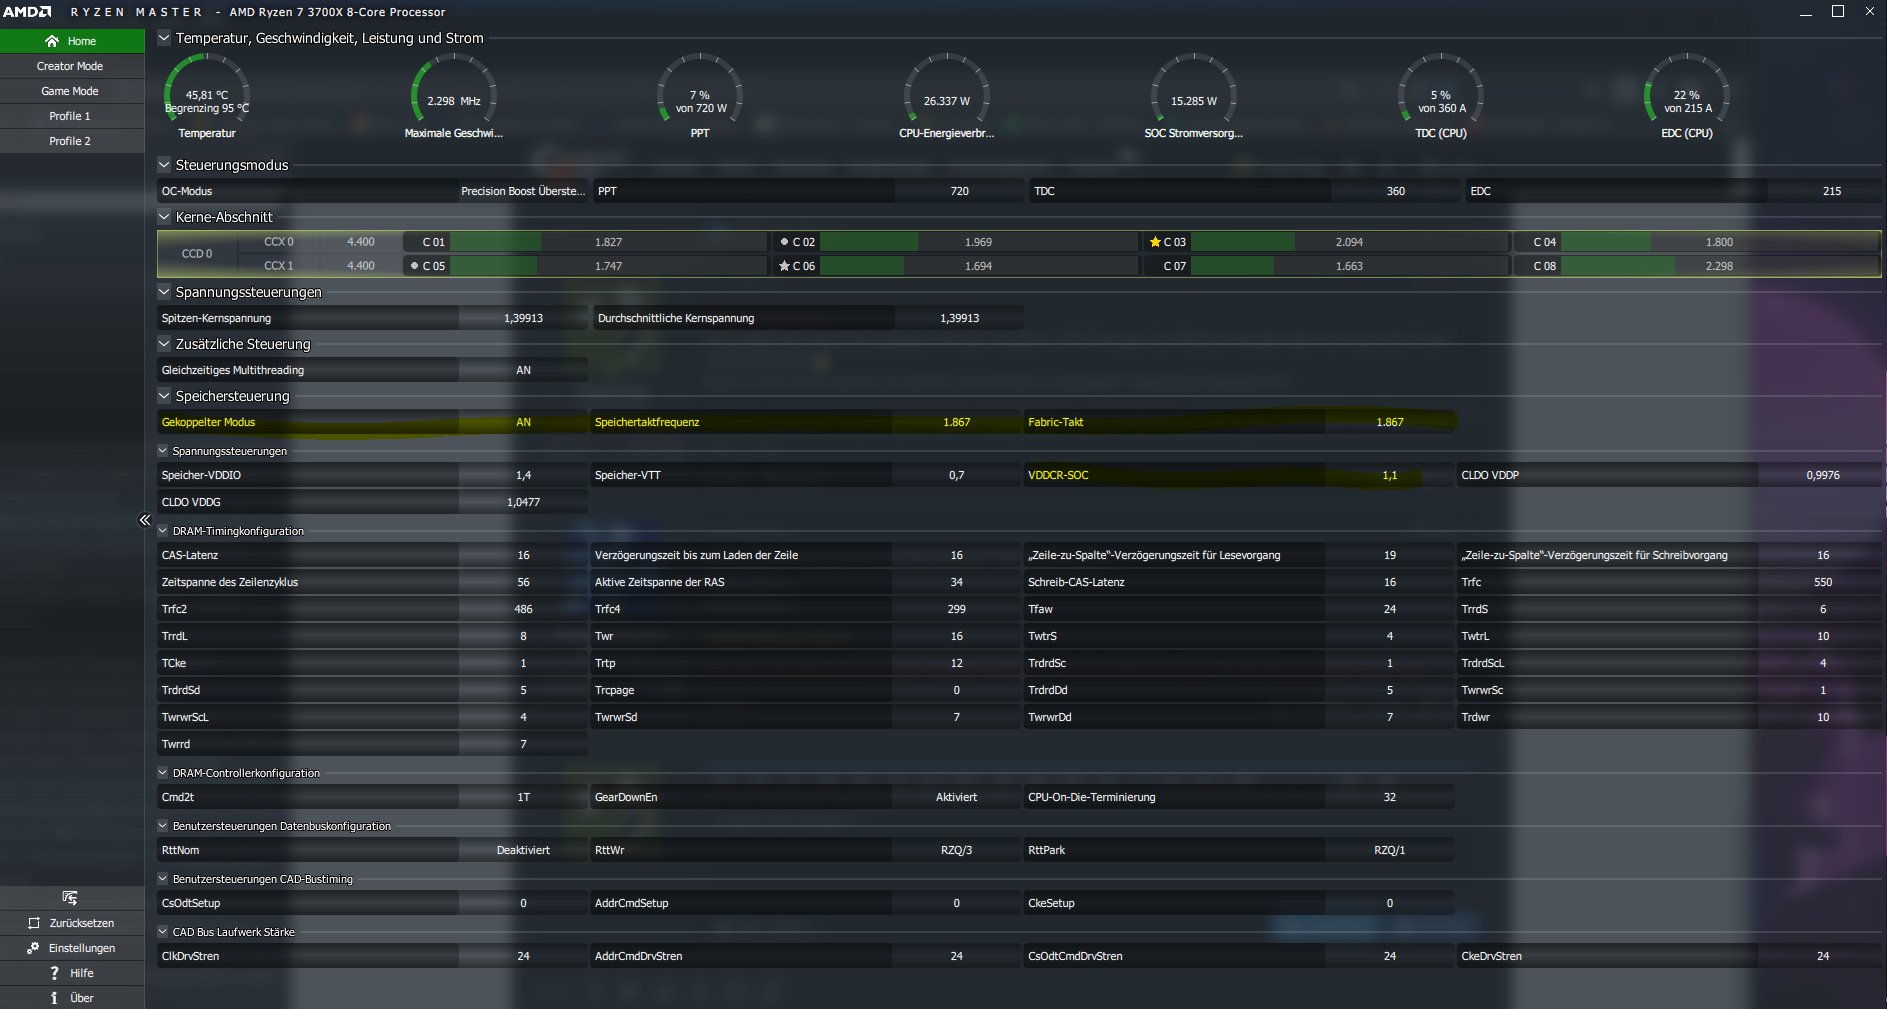Collapse the DRAM-Controllerkonfiguration section
This screenshot has width=1887, height=1009.
tap(163, 773)
